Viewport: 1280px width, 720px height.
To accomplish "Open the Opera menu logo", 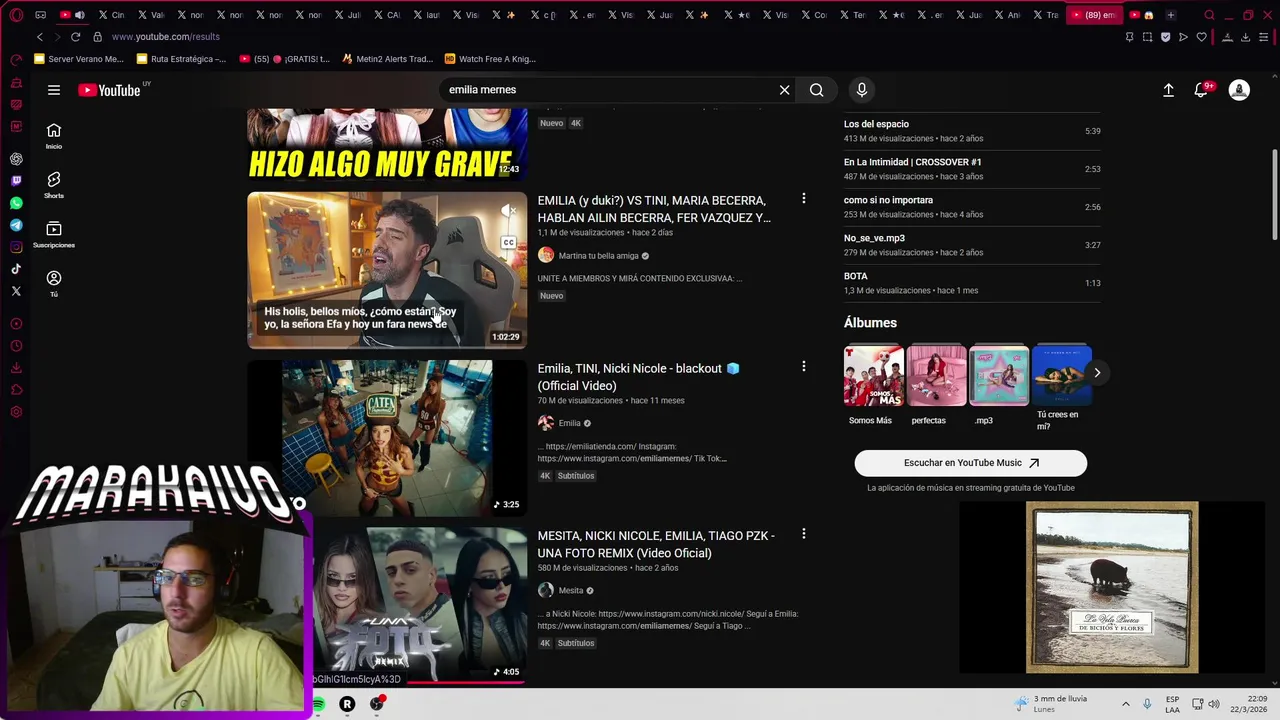I will click(16, 15).
